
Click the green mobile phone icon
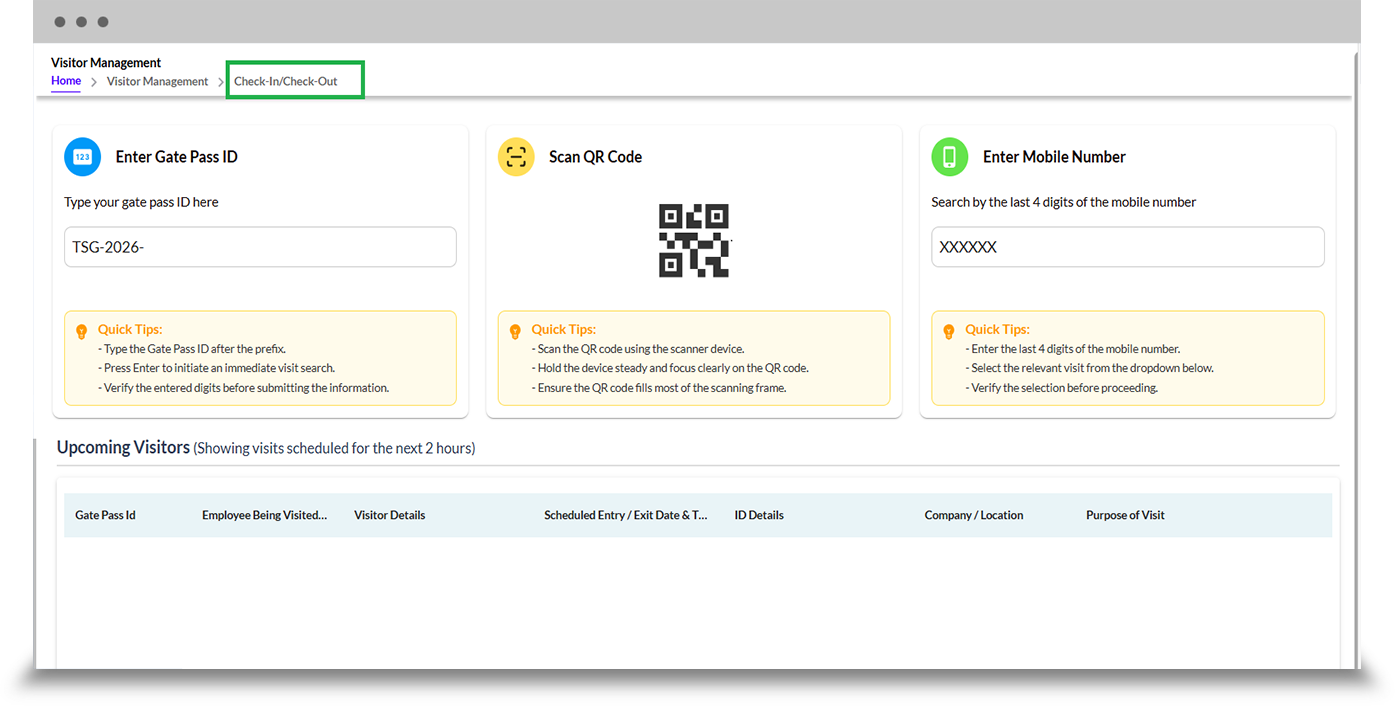[x=950, y=157]
